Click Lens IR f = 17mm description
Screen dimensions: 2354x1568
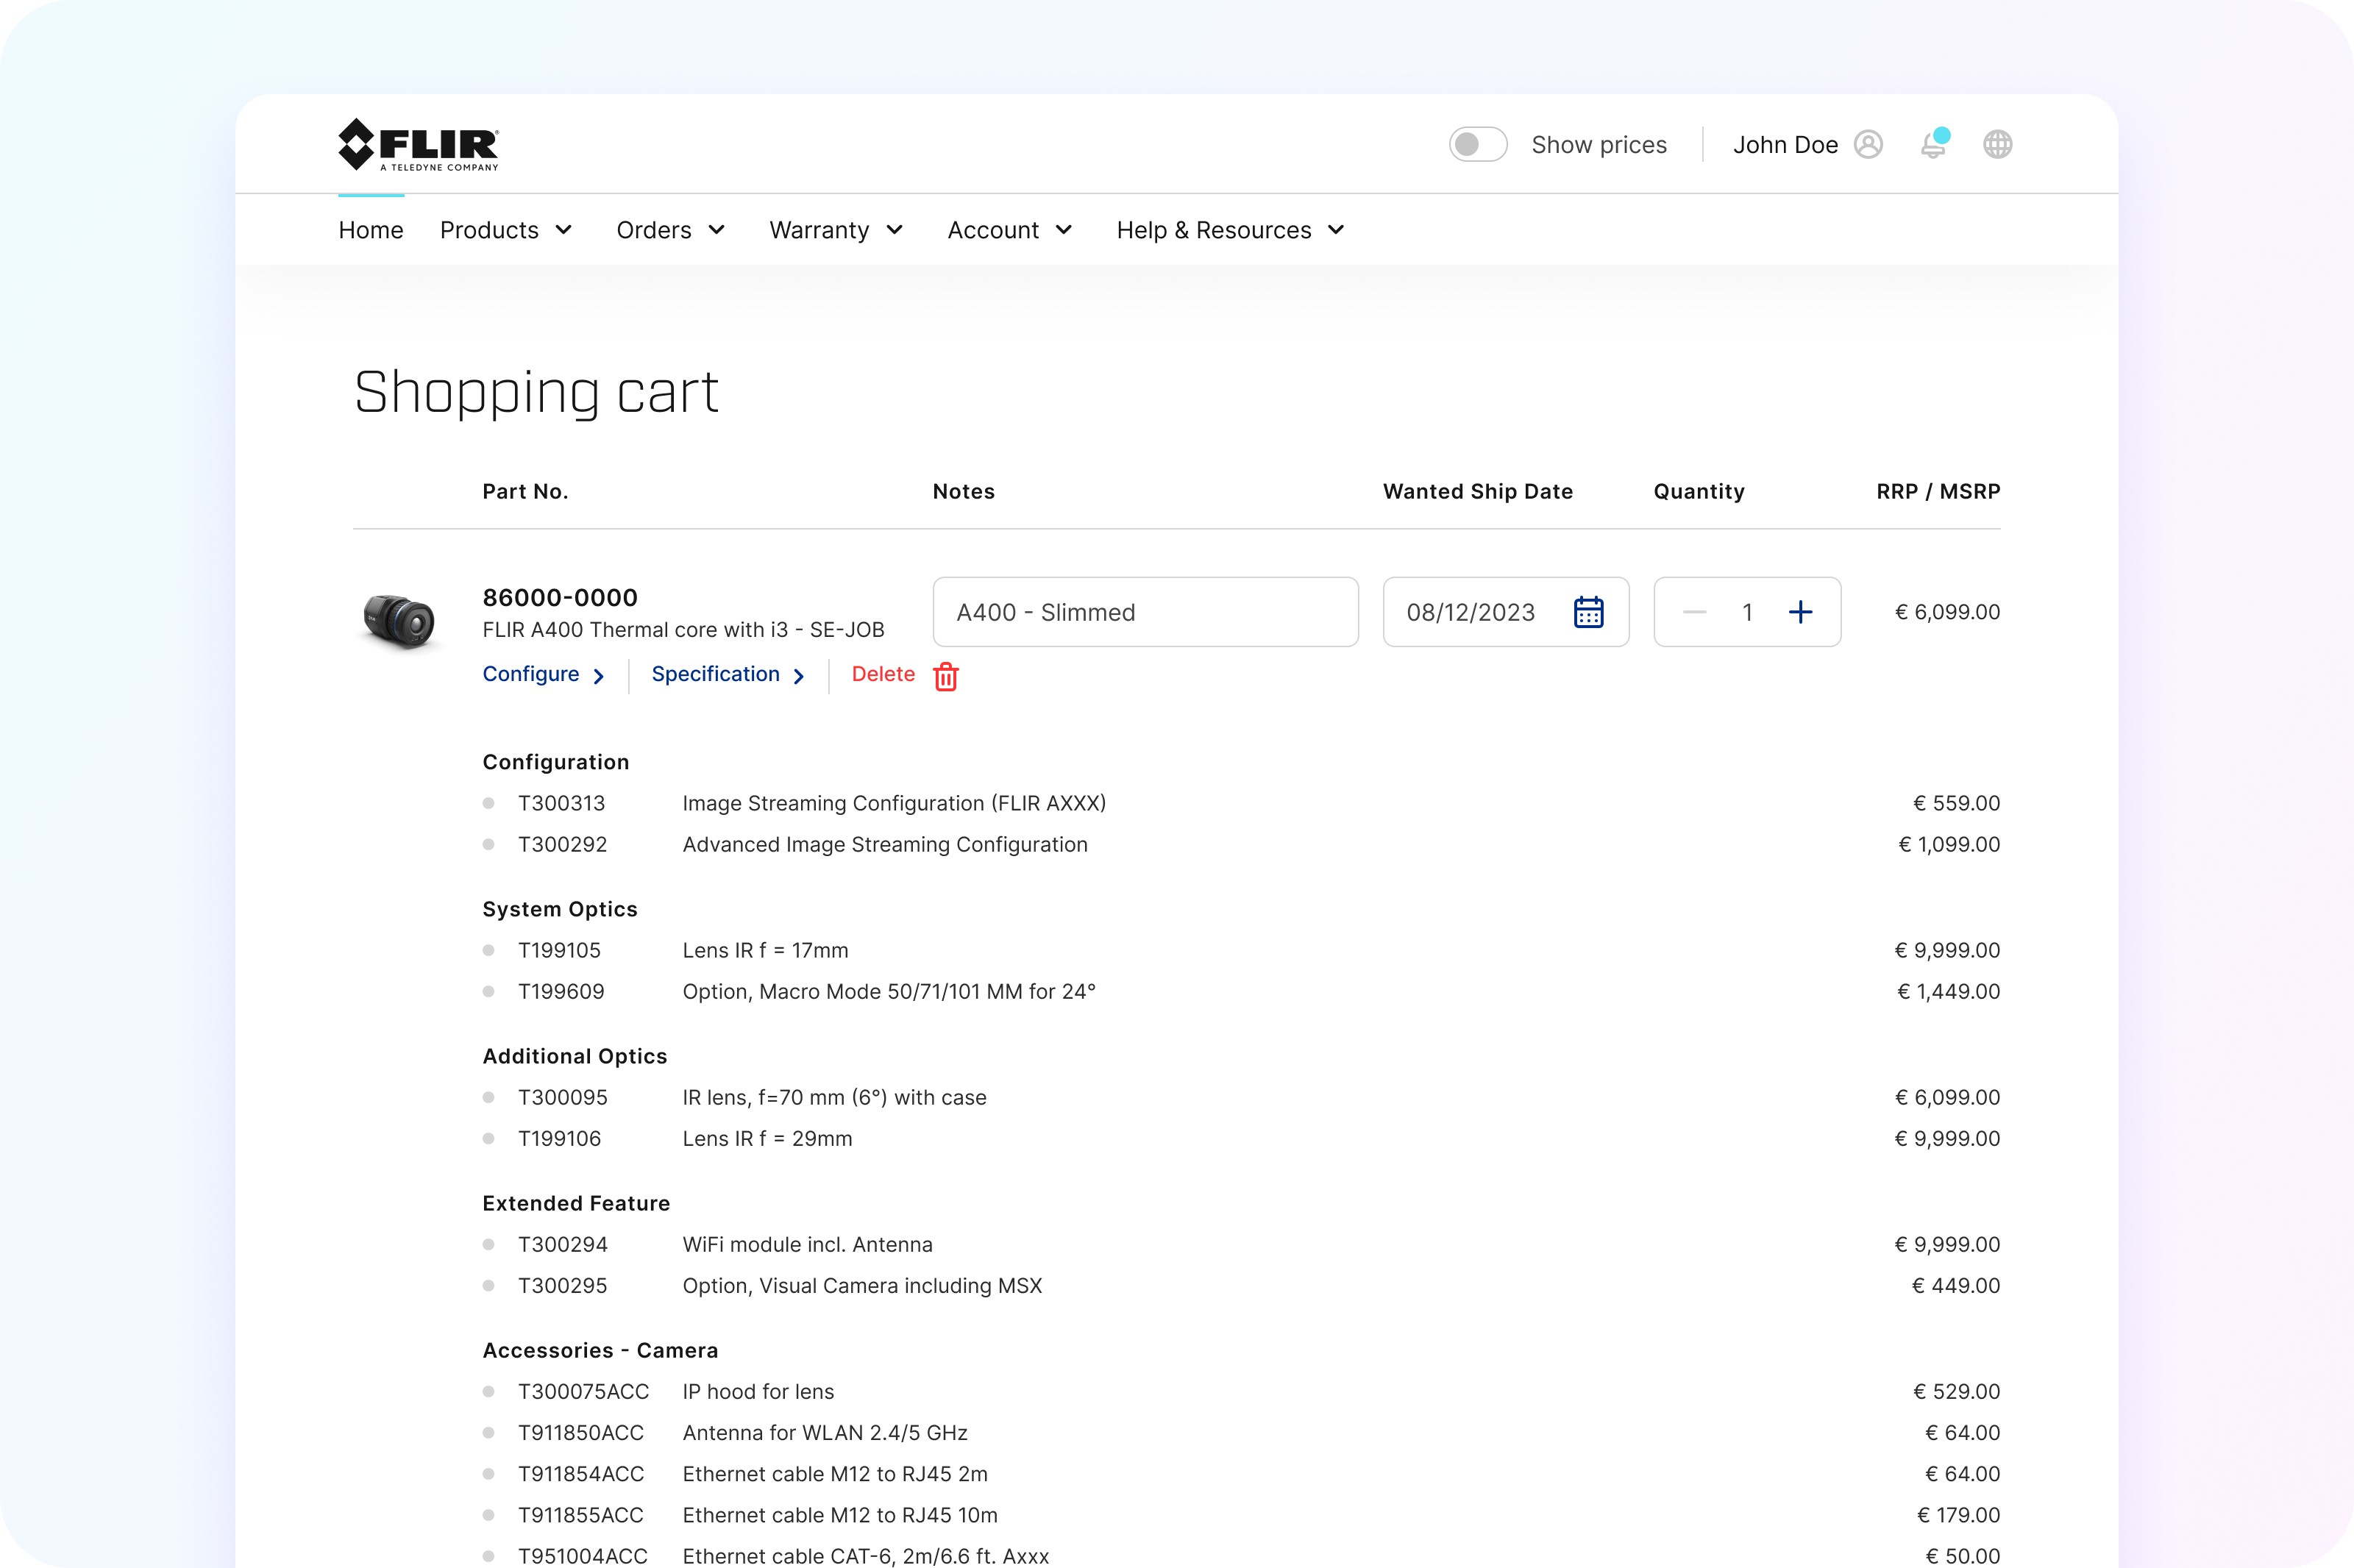point(765,950)
